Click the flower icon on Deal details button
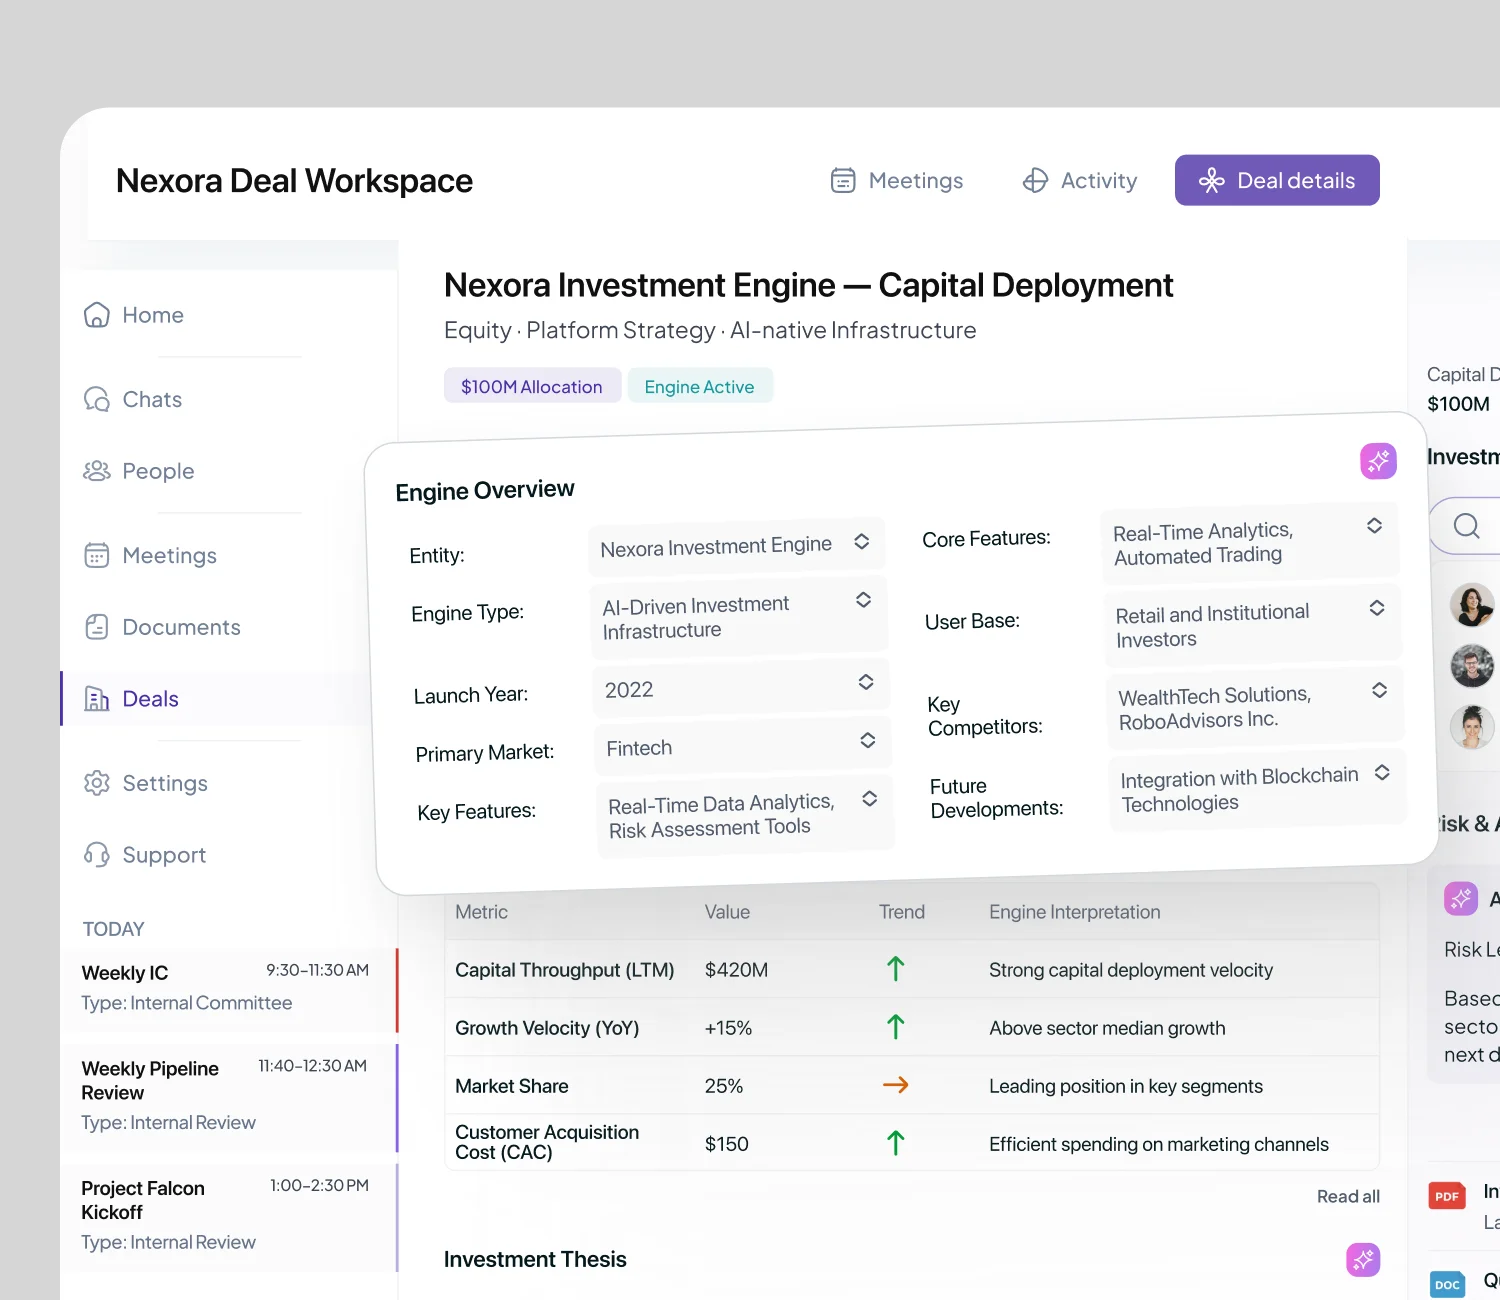 pos(1212,180)
